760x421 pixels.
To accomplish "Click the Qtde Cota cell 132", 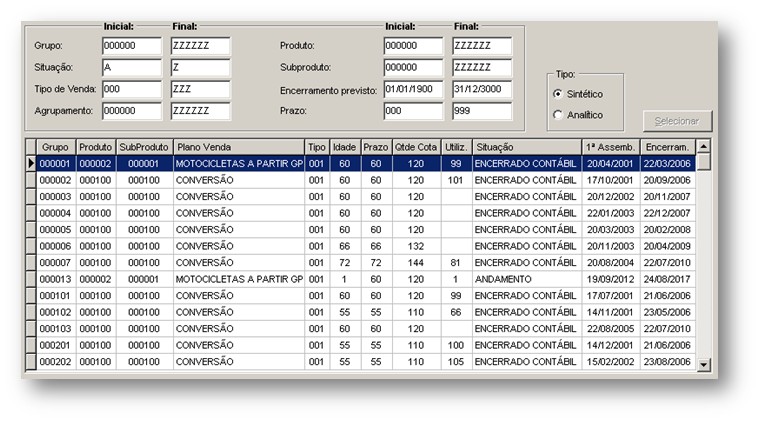I will pyautogui.click(x=416, y=246).
